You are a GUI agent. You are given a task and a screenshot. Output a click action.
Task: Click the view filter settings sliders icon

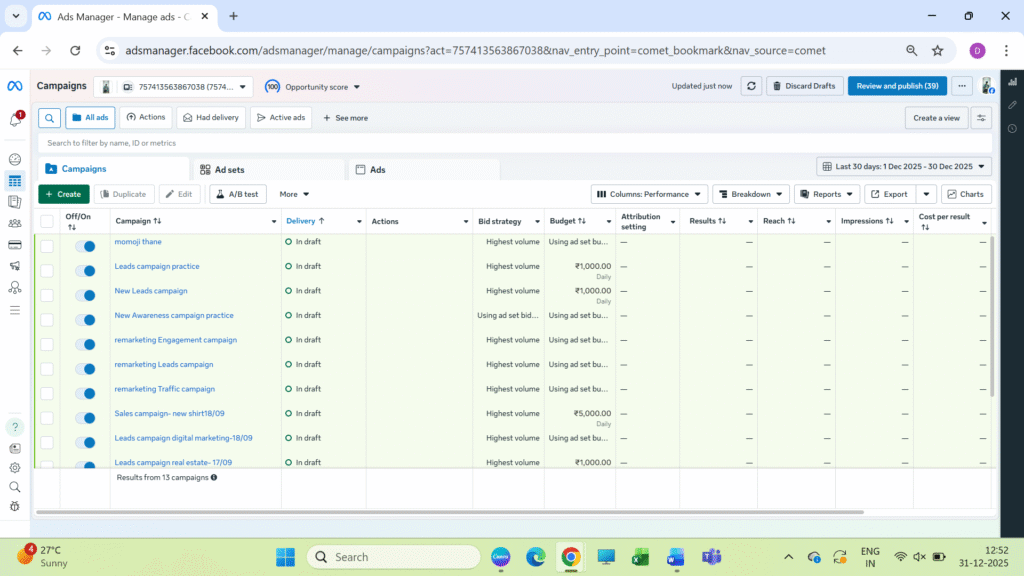981,118
